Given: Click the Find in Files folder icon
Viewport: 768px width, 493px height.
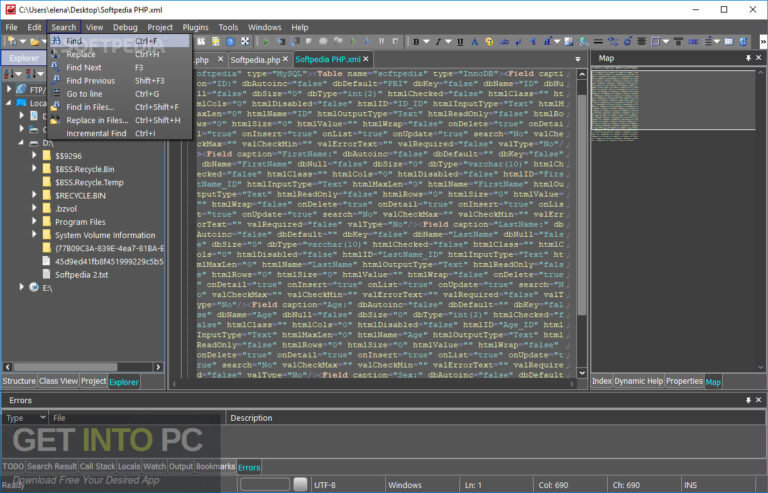Looking at the screenshot, I should (x=55, y=107).
